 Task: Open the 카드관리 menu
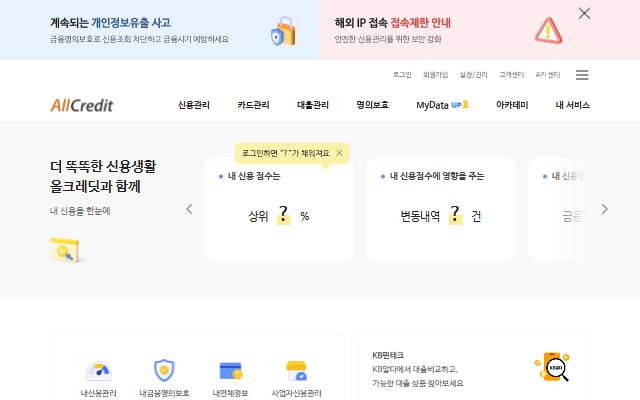point(253,105)
